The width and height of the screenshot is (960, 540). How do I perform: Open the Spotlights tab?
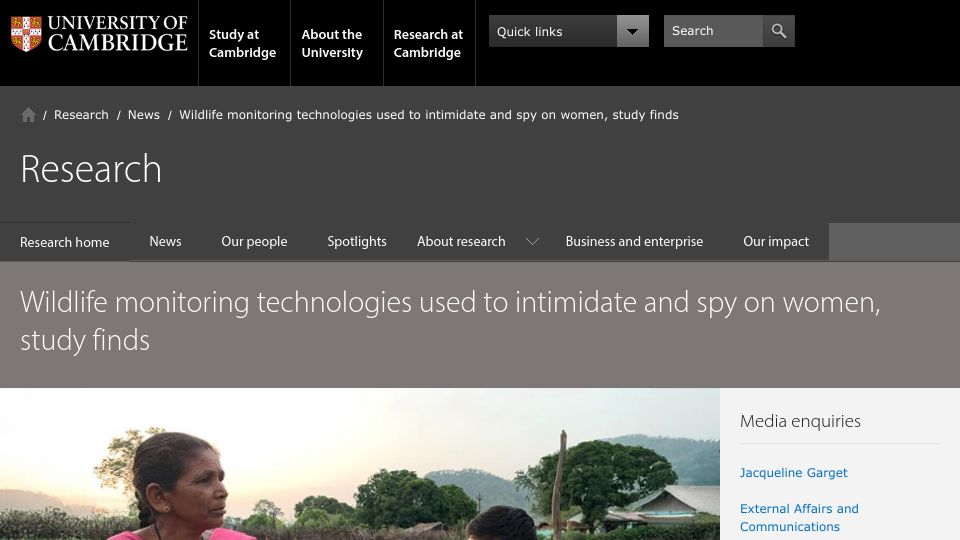coord(357,242)
